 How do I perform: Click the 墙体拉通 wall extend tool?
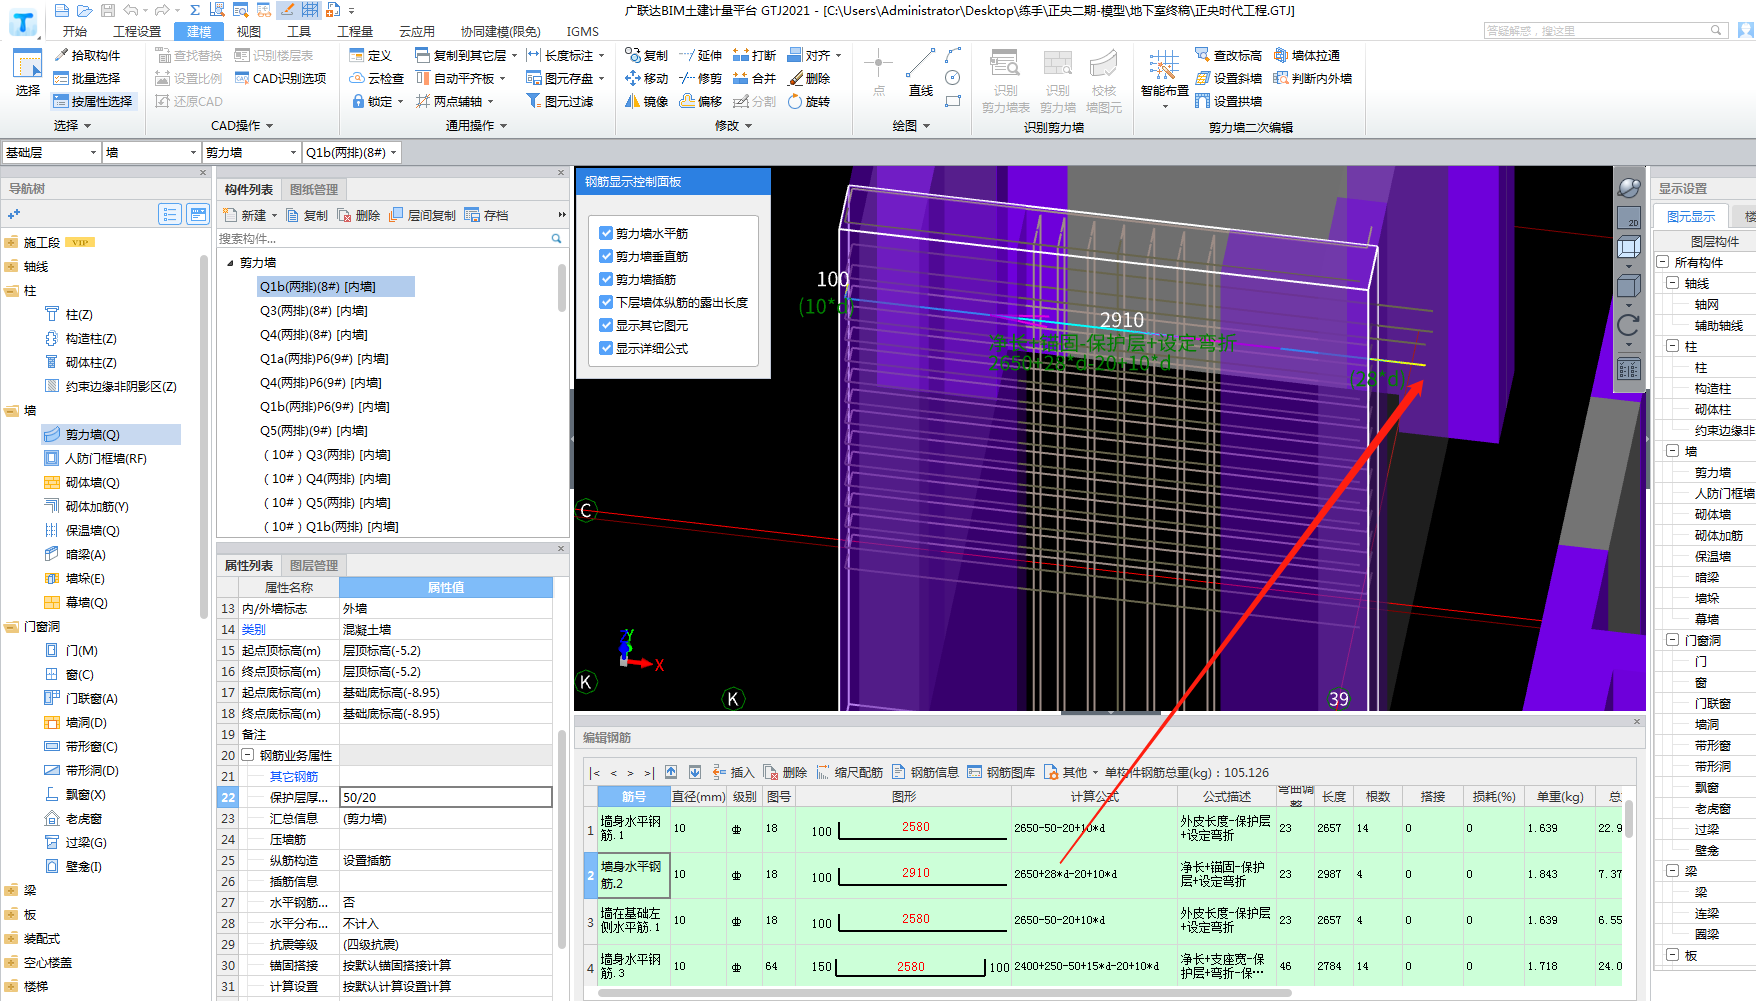(x=1307, y=55)
